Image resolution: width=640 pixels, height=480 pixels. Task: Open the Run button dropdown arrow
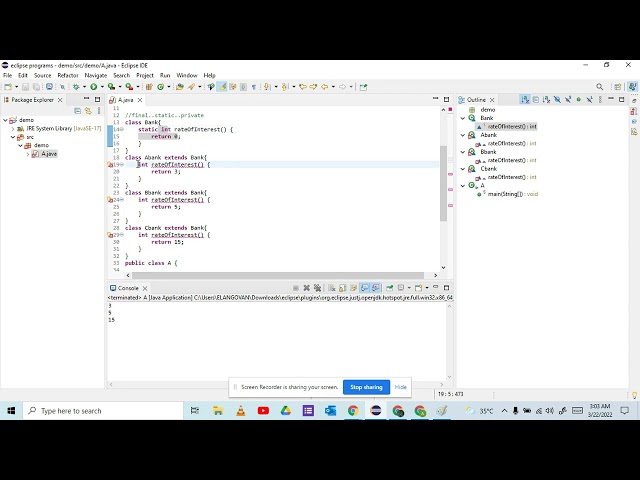102,87
